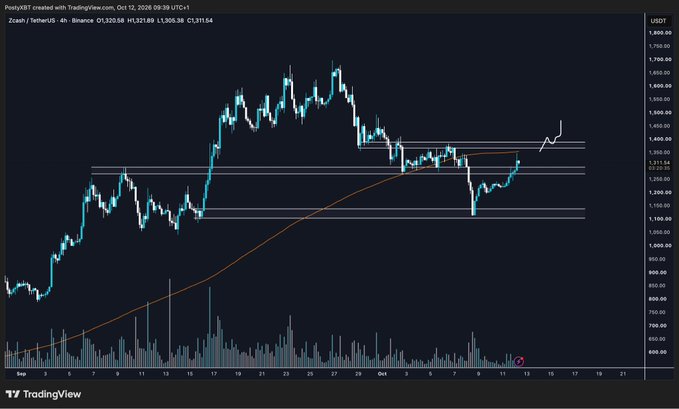Image resolution: width=679 pixels, height=409 pixels.
Task: Click the close value C1,311.54
Action: click(x=200, y=20)
